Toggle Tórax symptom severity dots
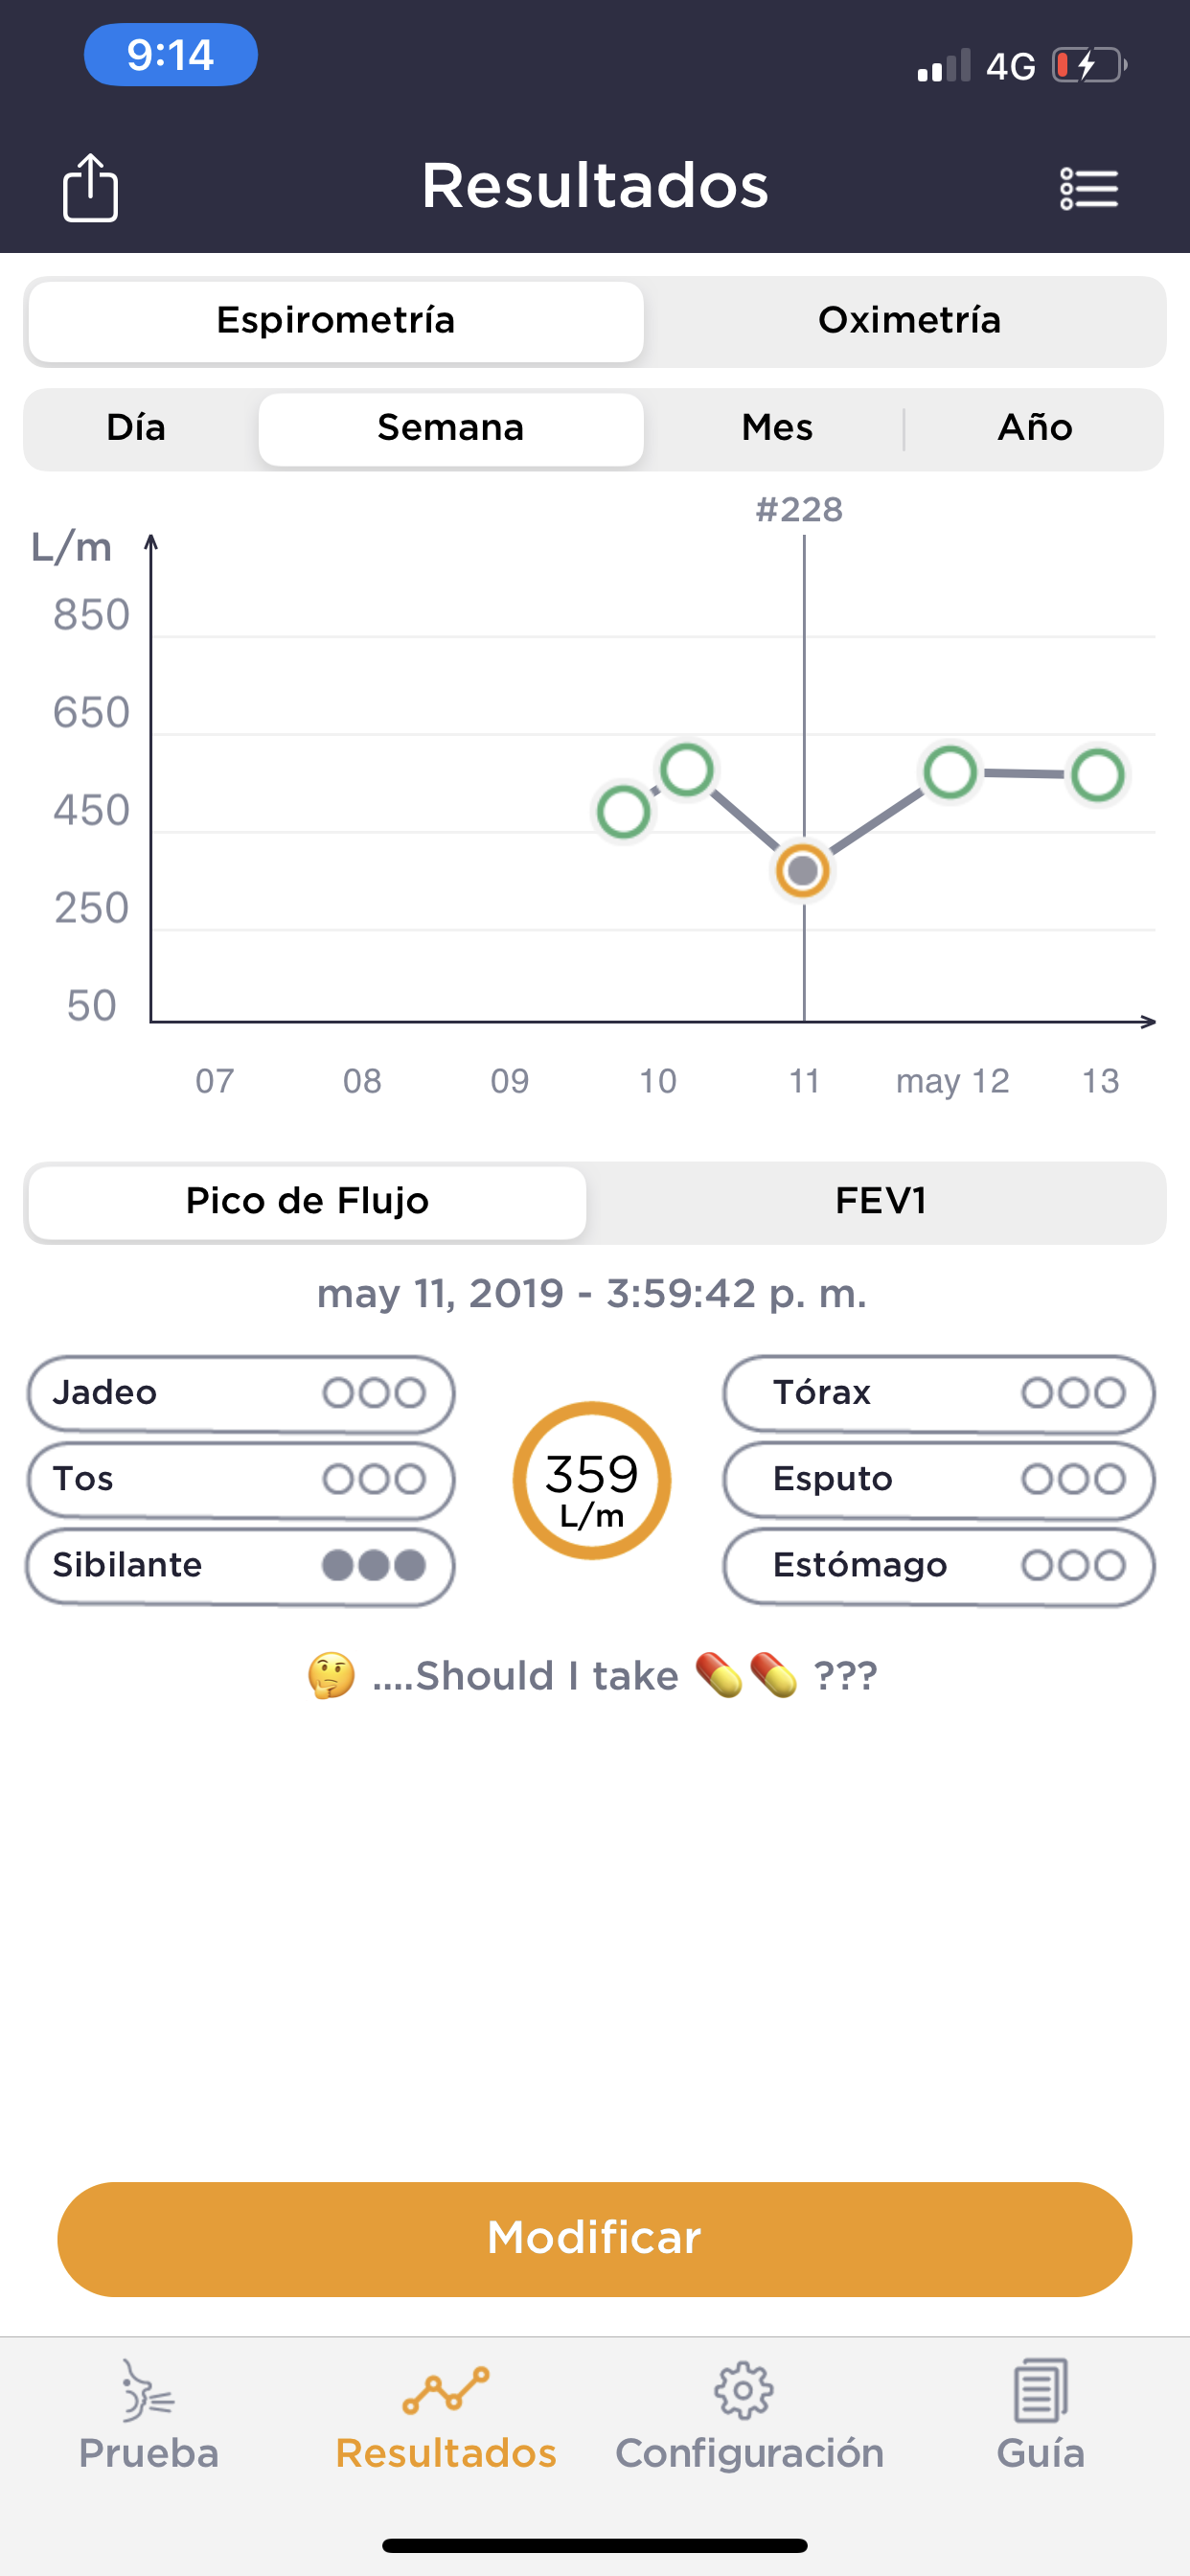The image size is (1190, 2576). (1073, 1393)
